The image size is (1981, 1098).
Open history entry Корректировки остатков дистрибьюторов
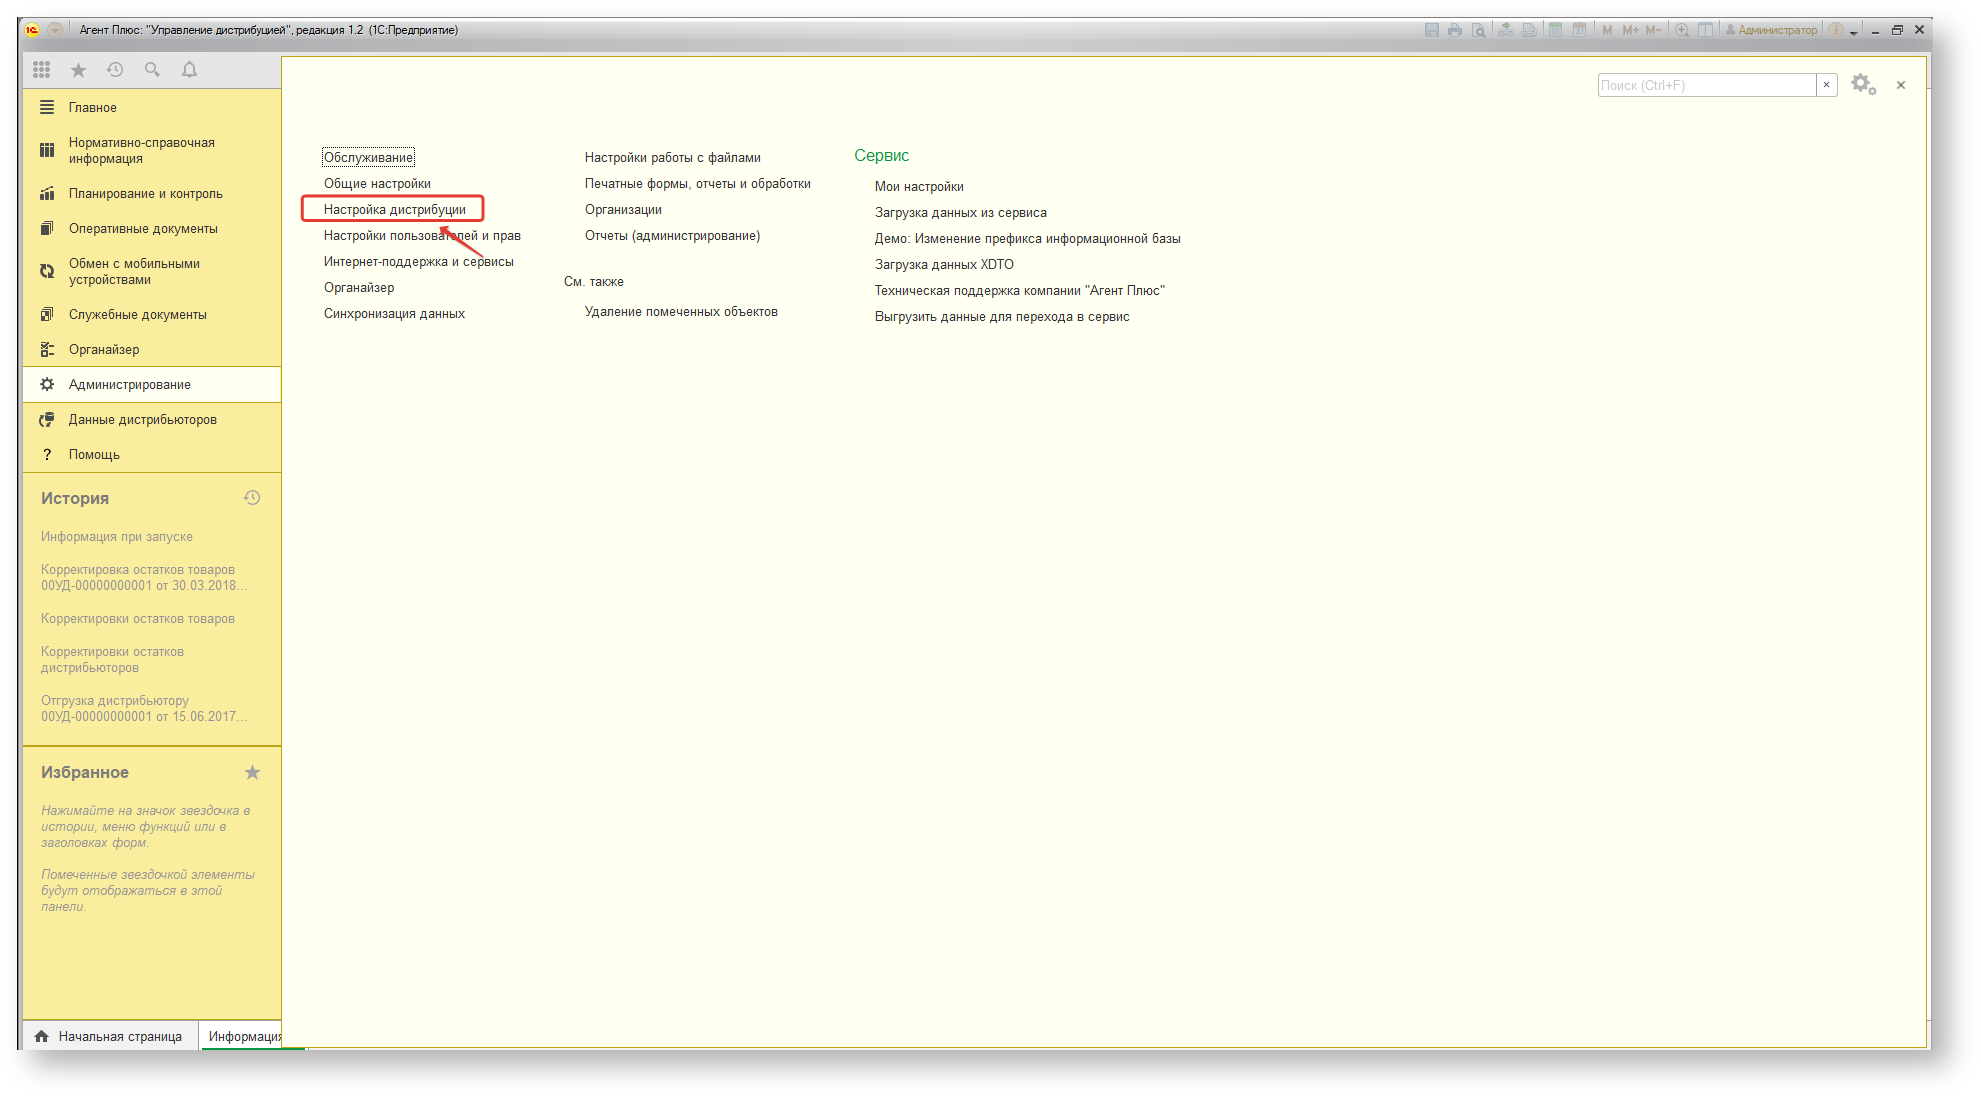112,659
